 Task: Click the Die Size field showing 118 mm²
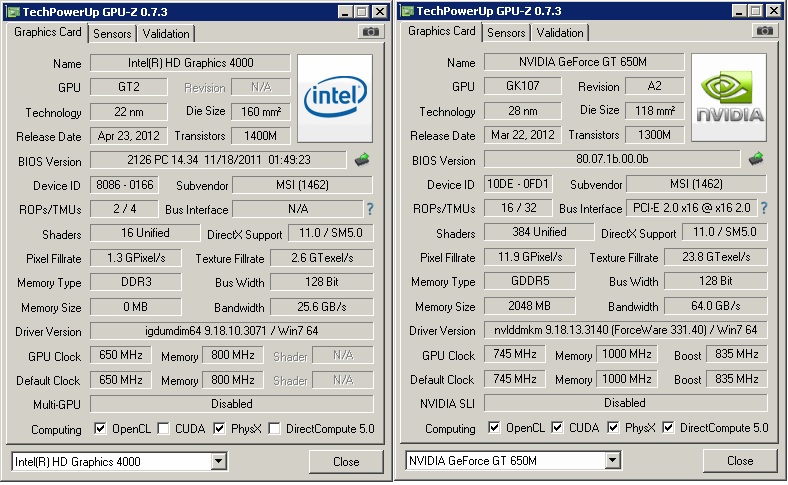655,111
